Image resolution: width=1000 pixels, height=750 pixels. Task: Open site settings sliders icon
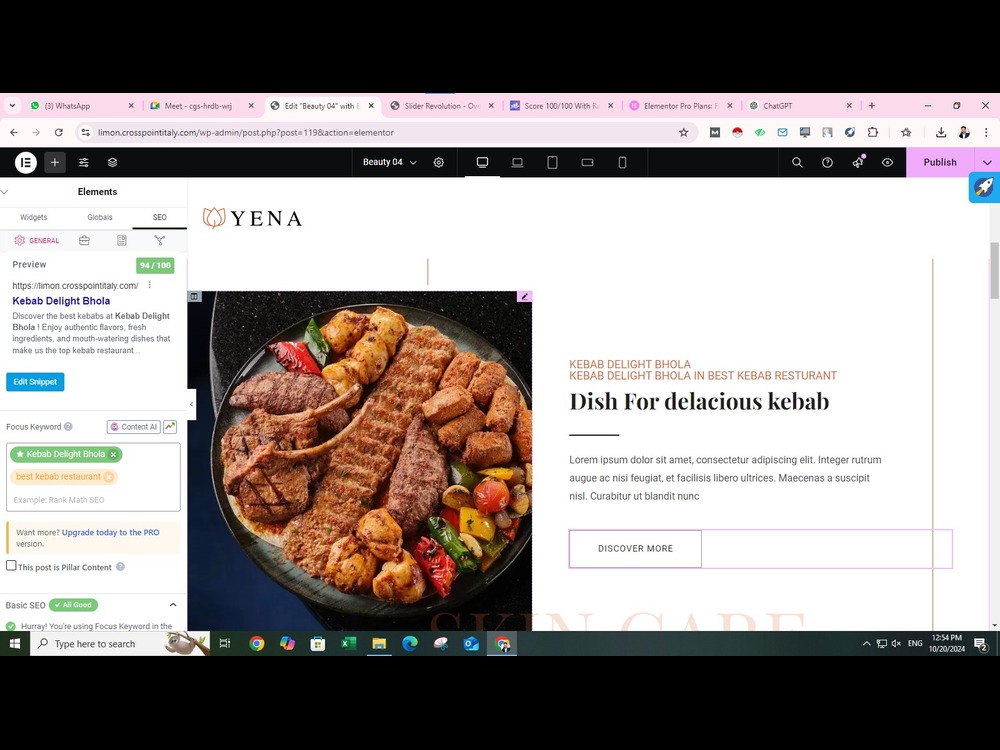click(84, 163)
